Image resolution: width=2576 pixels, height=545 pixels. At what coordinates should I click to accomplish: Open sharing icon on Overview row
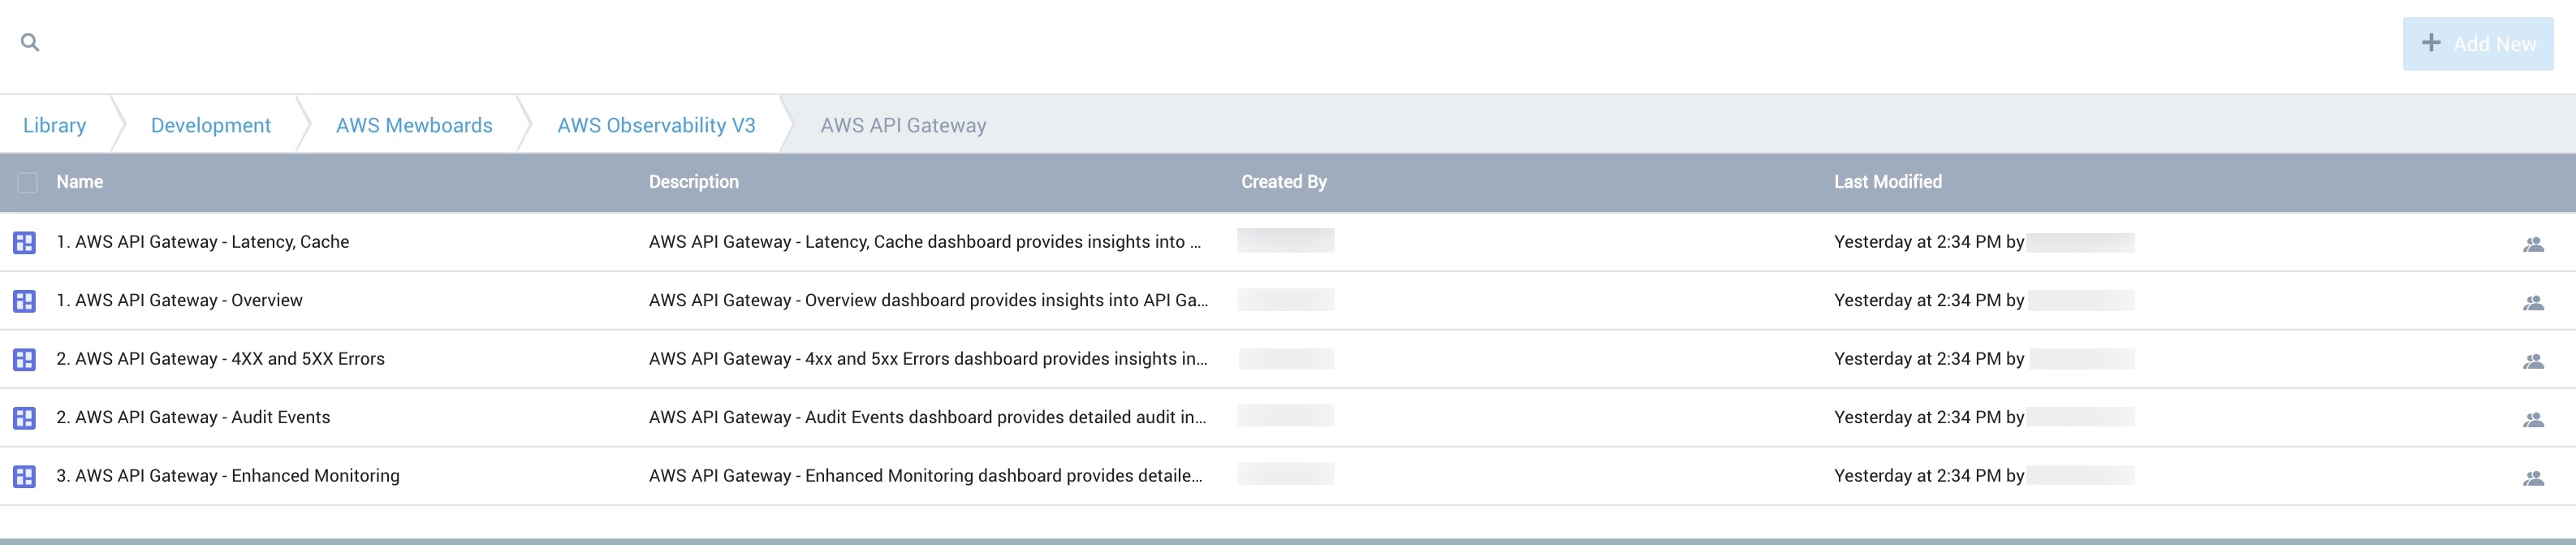[2532, 302]
